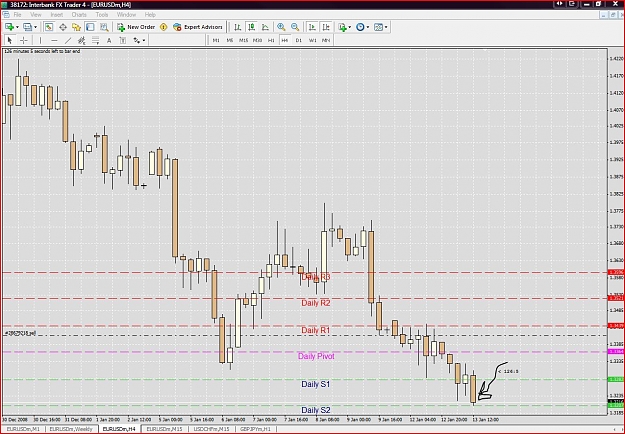This screenshot has height=434, width=625.
Task: Open the Data Window crosshair-target icon
Action: pos(63,27)
